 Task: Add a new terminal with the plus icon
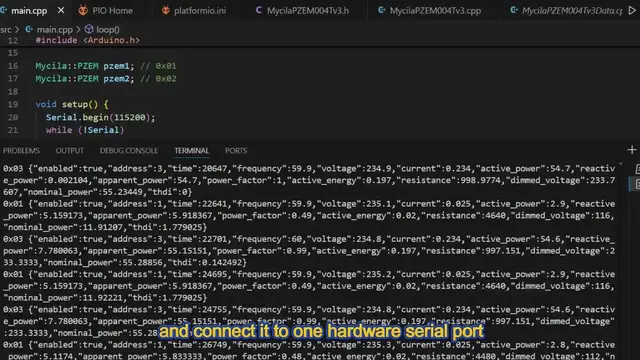(x=632, y=150)
